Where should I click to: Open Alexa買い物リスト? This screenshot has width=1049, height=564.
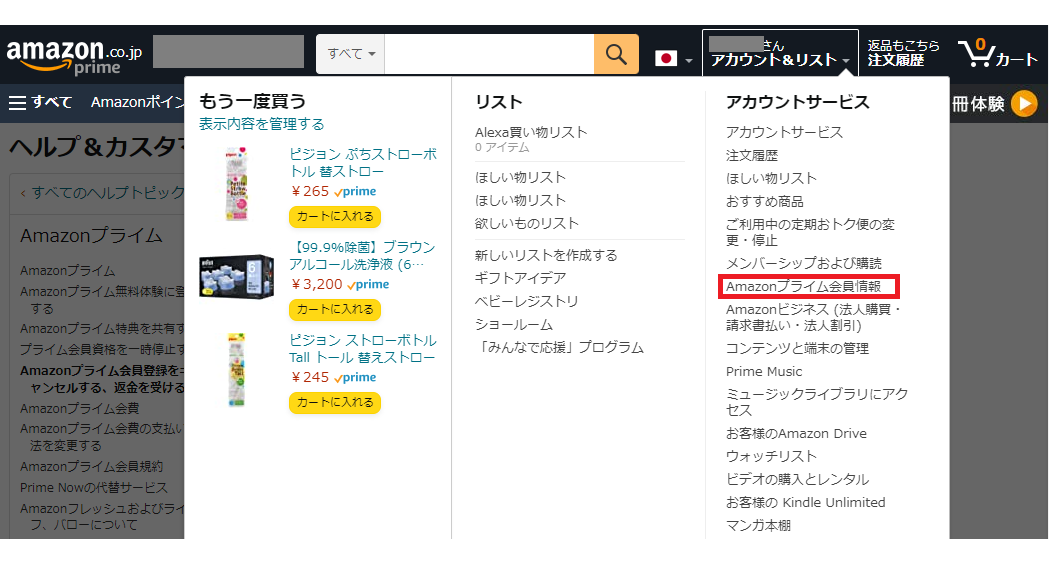pos(531,132)
